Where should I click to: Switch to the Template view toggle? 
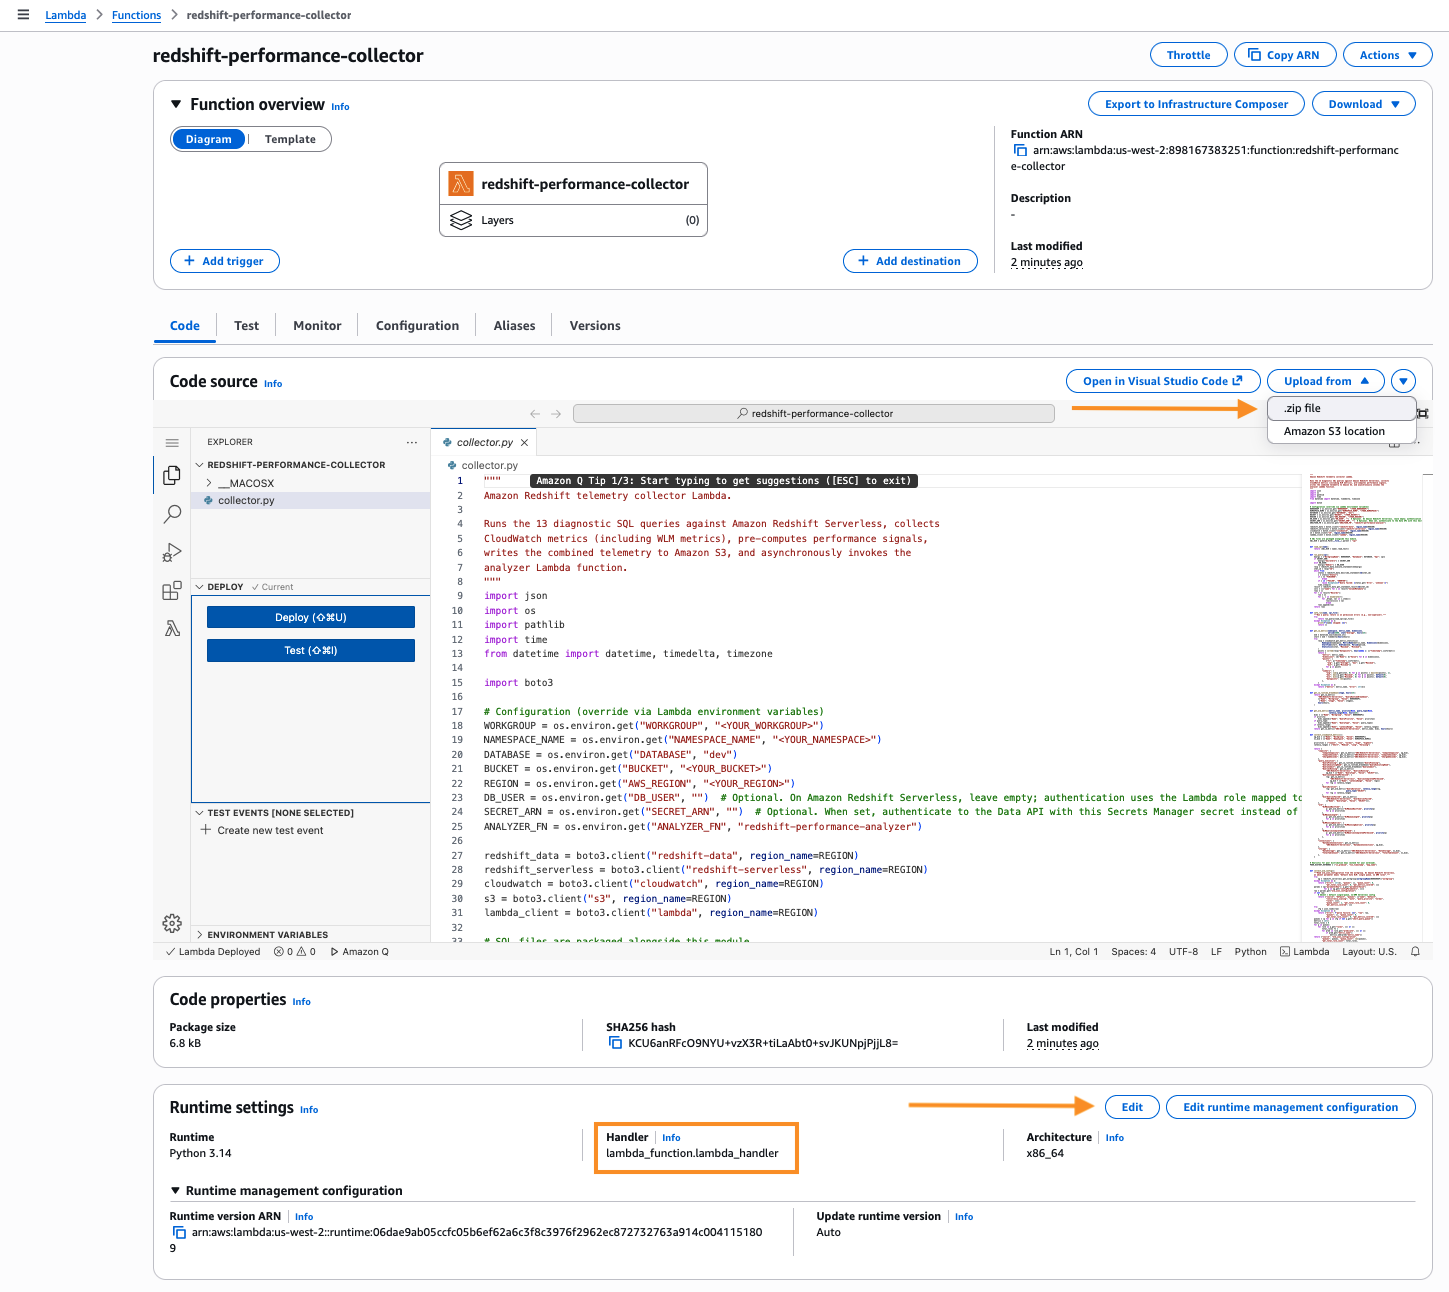290,139
